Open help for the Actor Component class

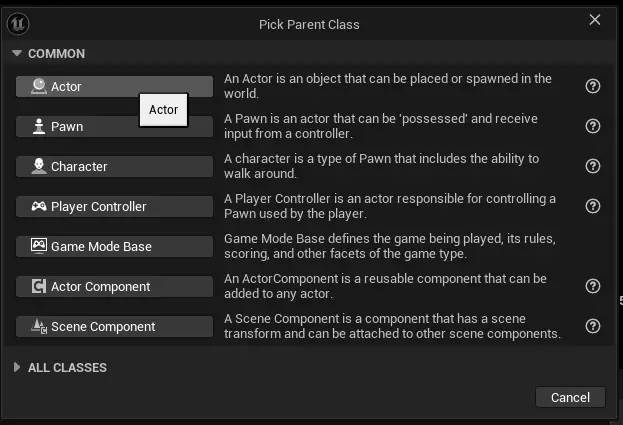[593, 286]
